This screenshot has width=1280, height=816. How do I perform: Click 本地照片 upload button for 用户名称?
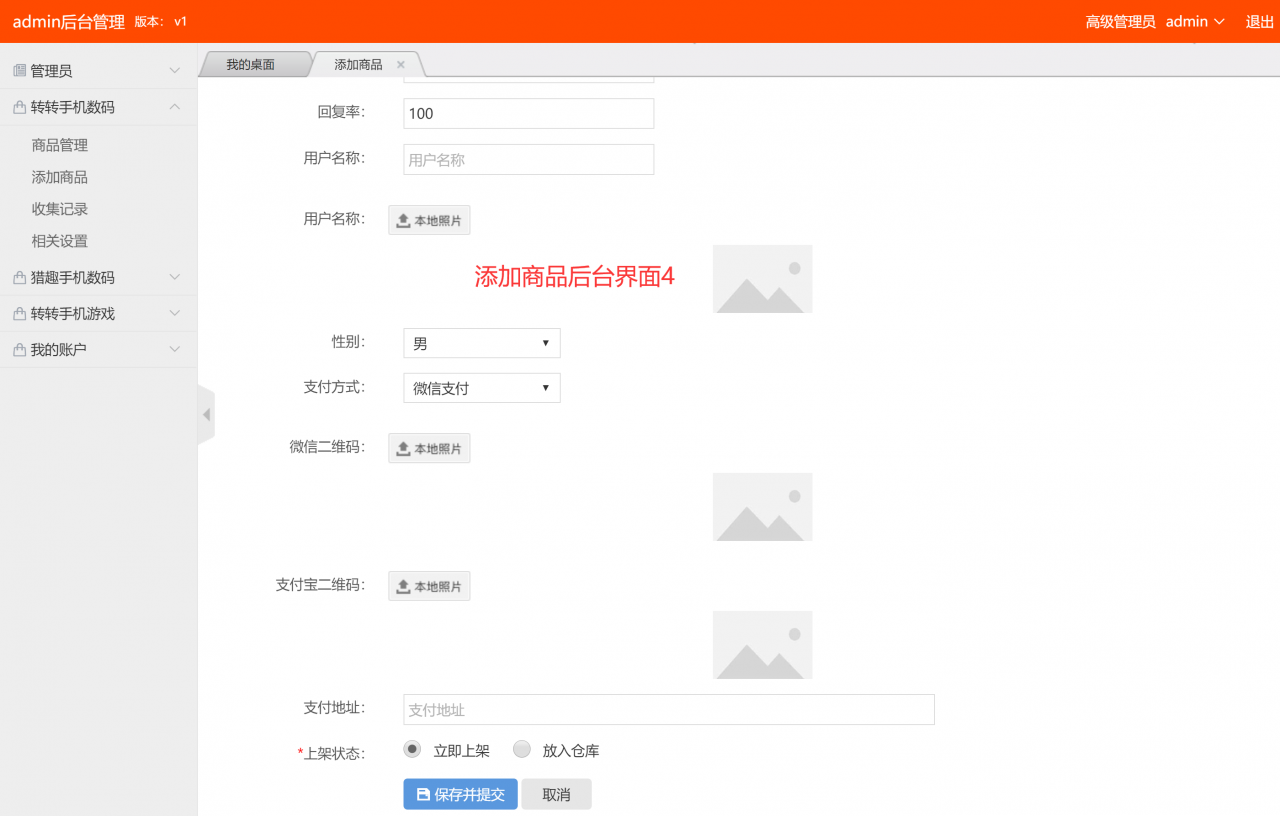[x=429, y=220]
